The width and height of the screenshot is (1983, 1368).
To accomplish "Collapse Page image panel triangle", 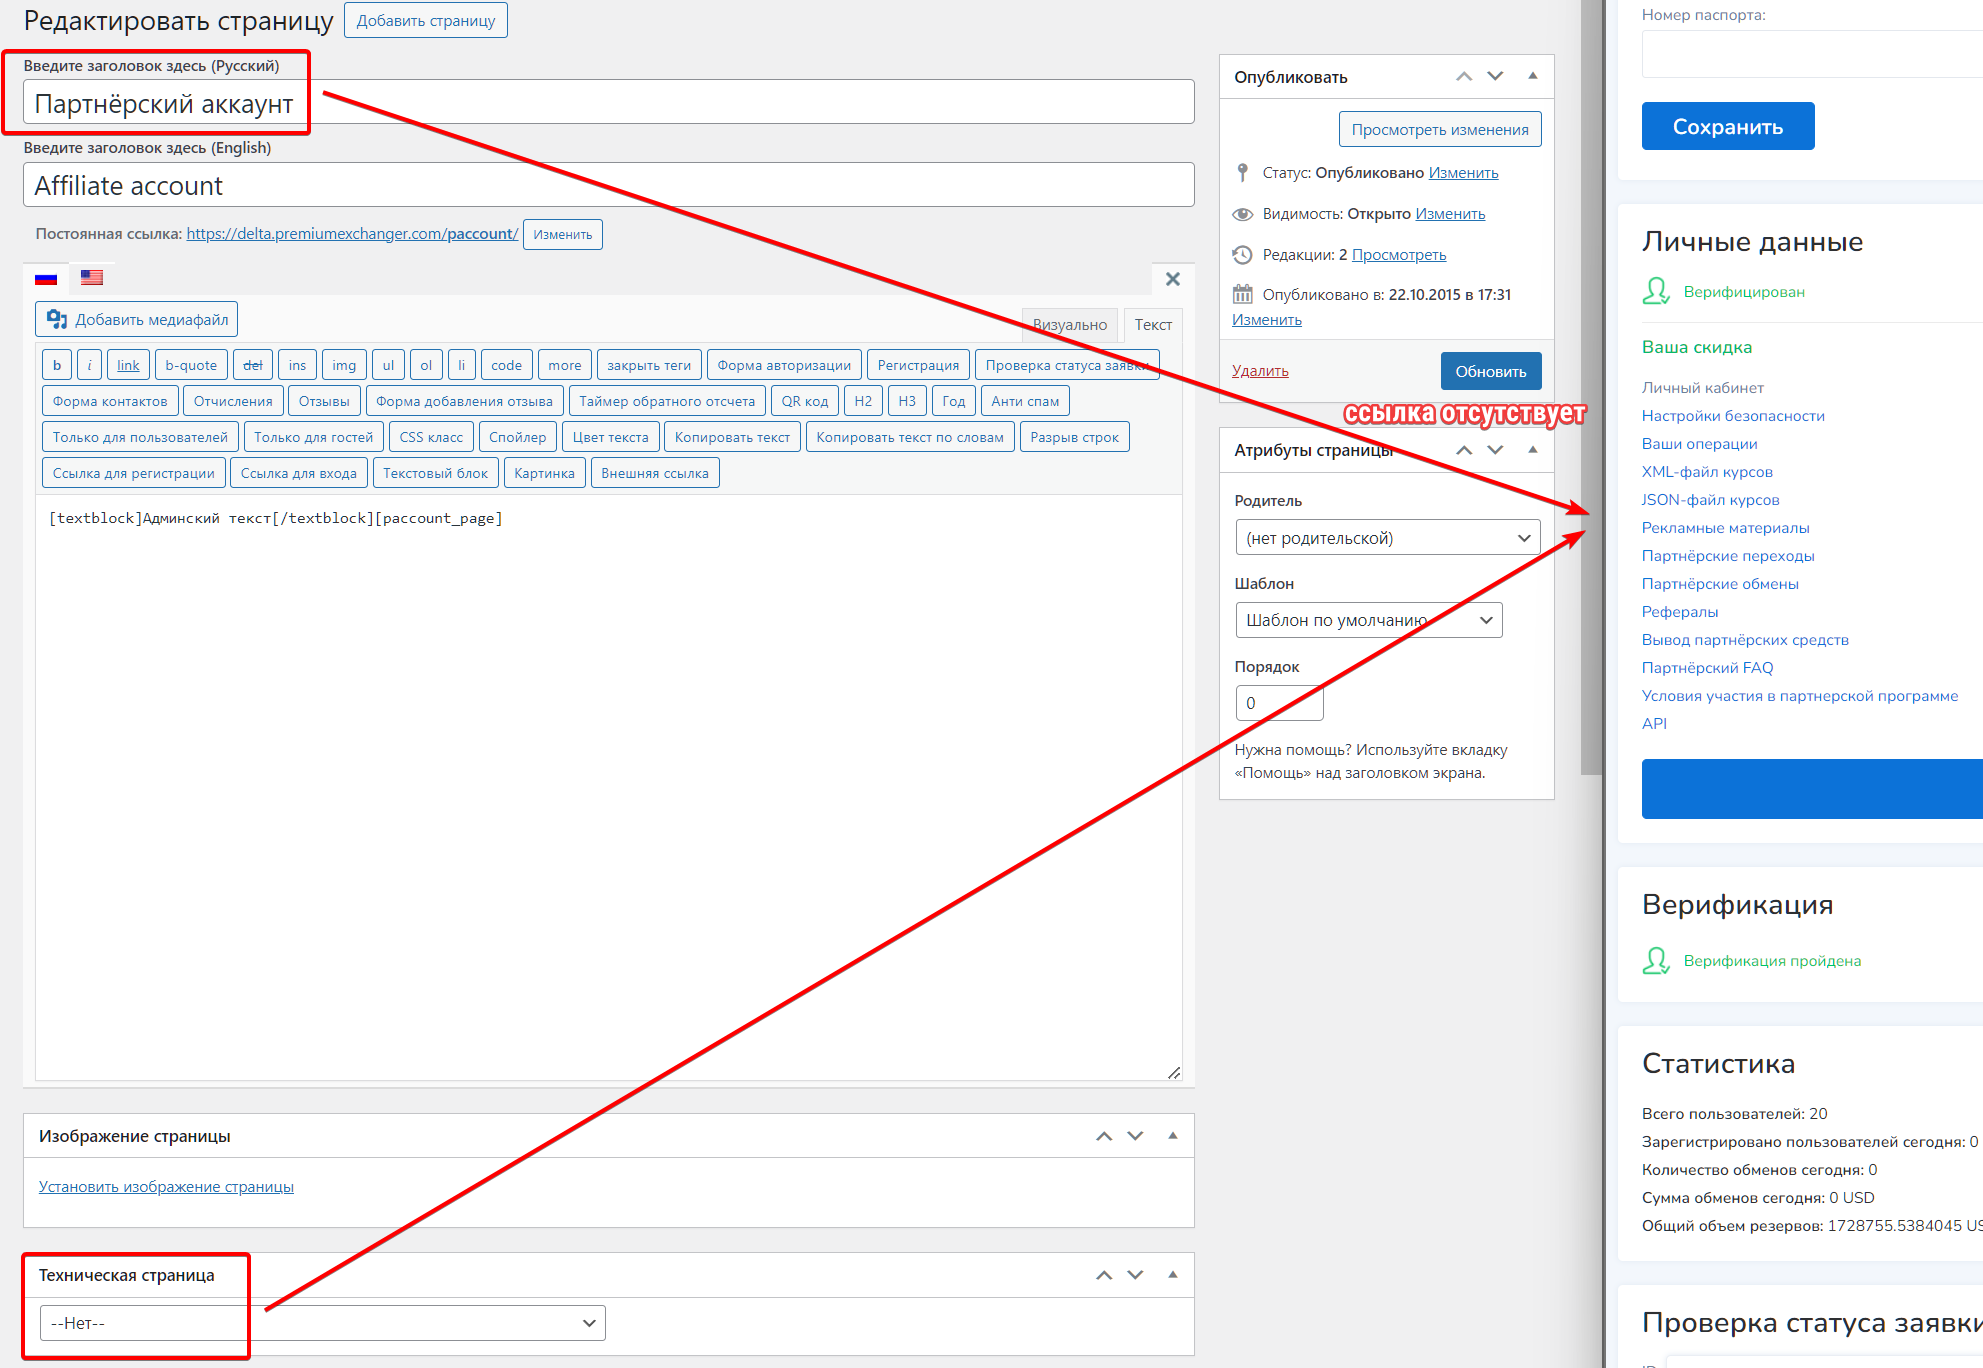I will tap(1172, 1136).
